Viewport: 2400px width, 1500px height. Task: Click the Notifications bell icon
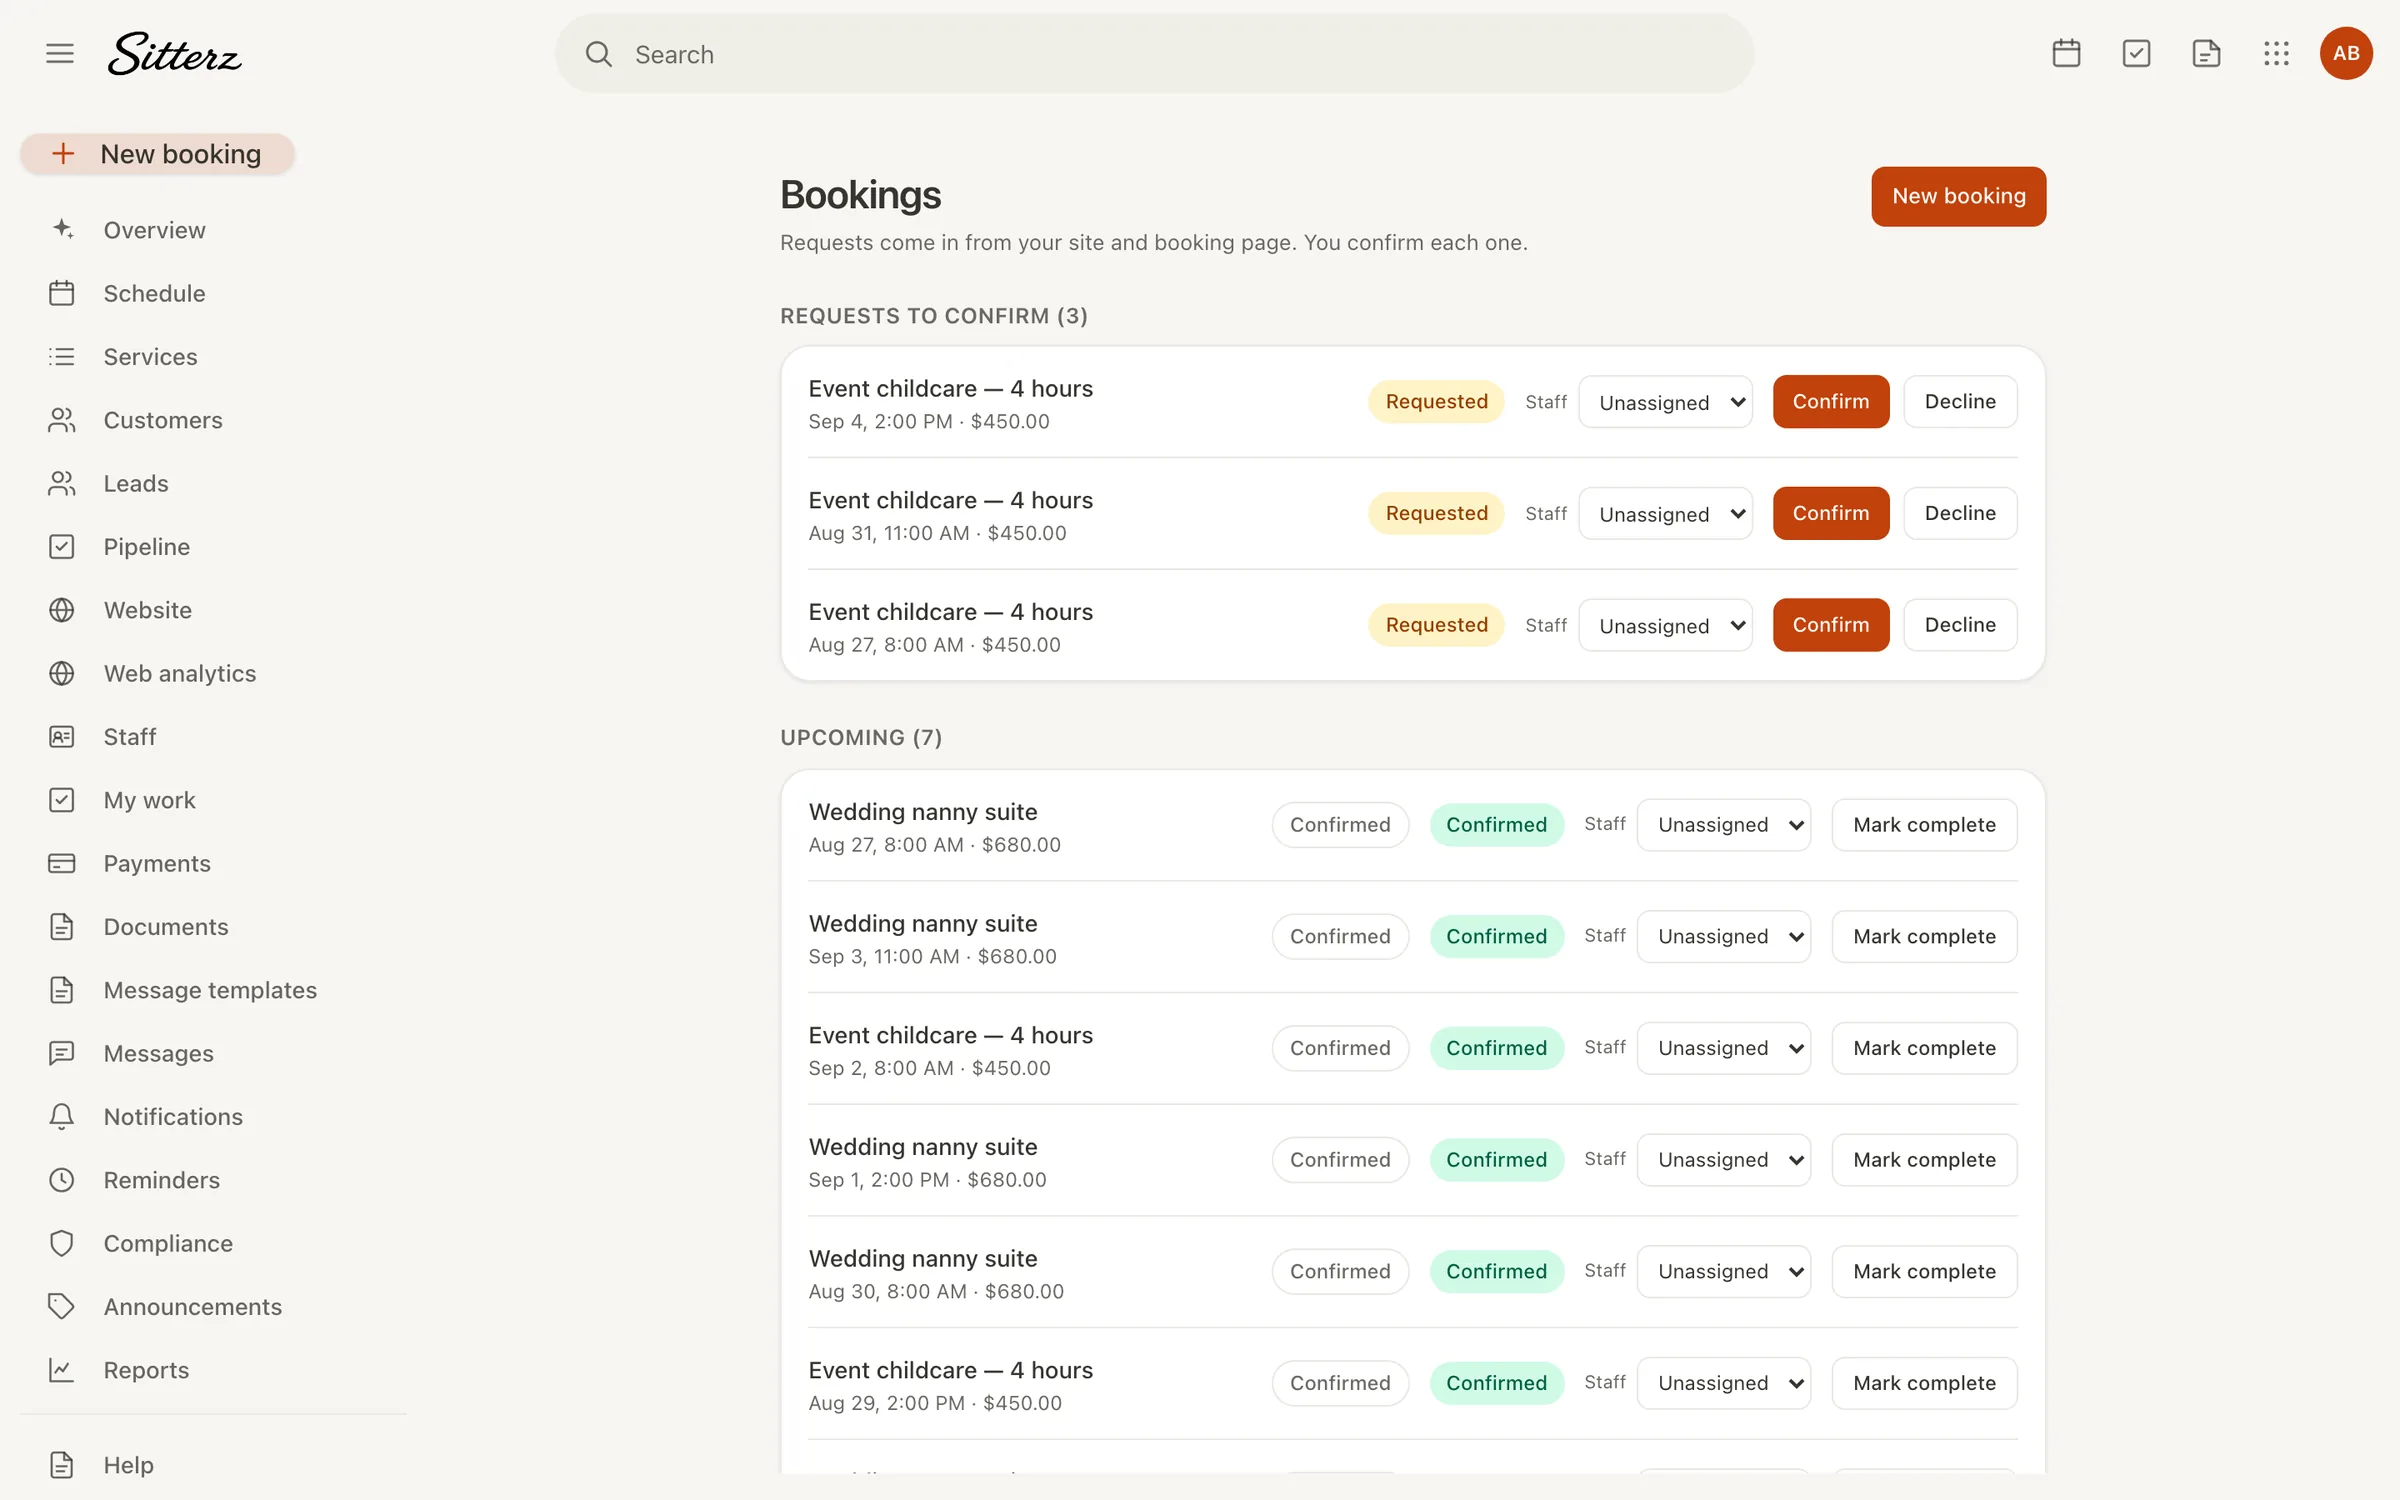coord(62,1117)
